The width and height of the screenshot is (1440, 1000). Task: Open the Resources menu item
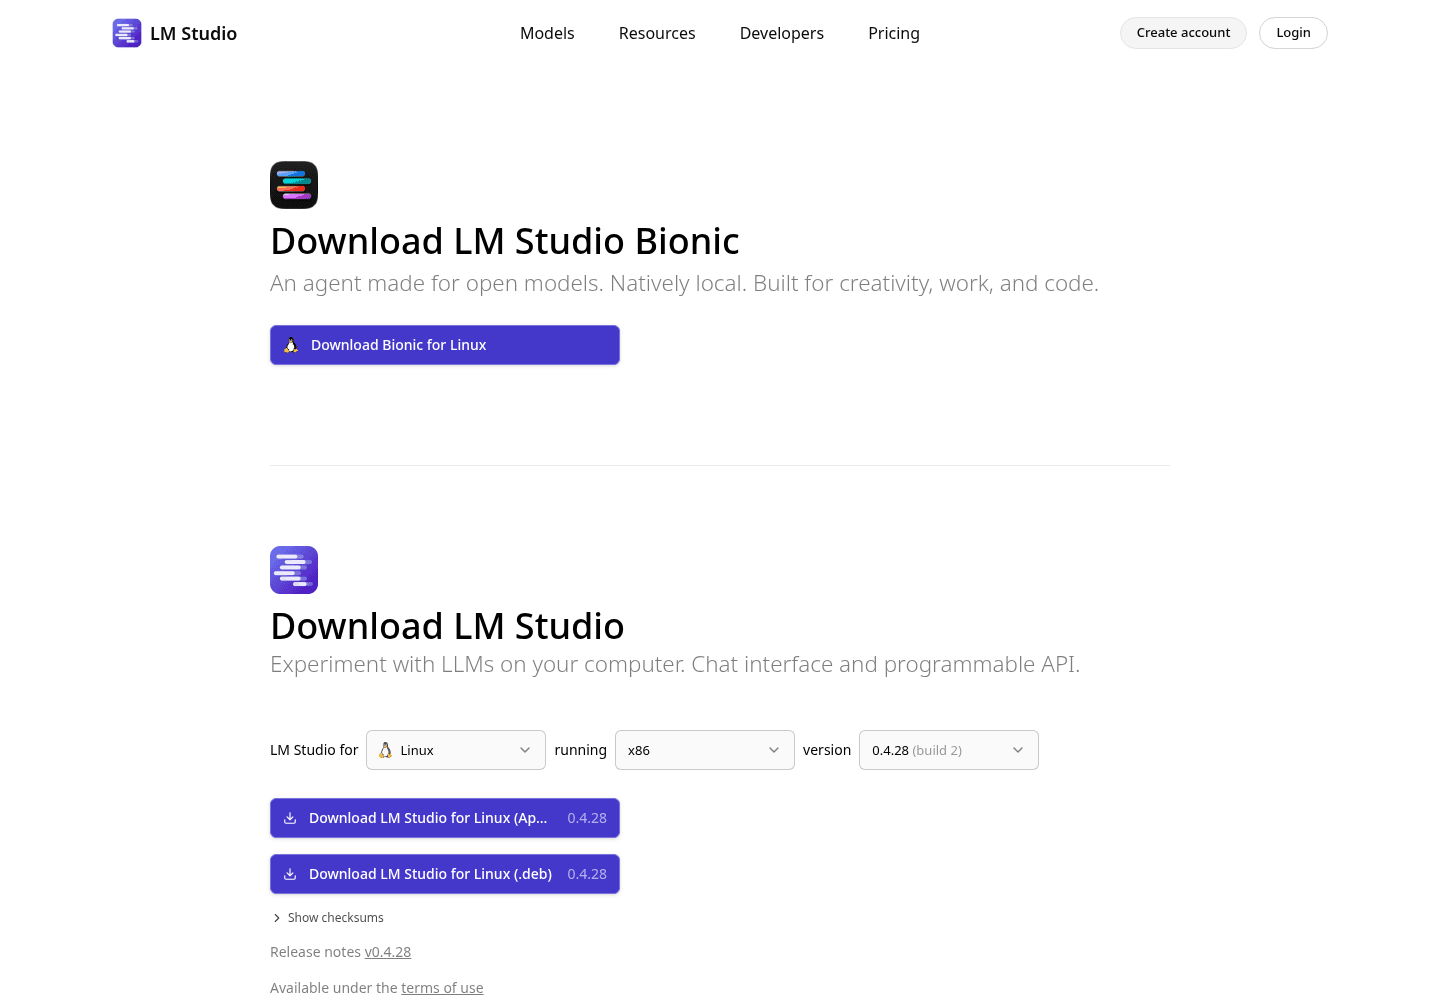[x=657, y=33]
